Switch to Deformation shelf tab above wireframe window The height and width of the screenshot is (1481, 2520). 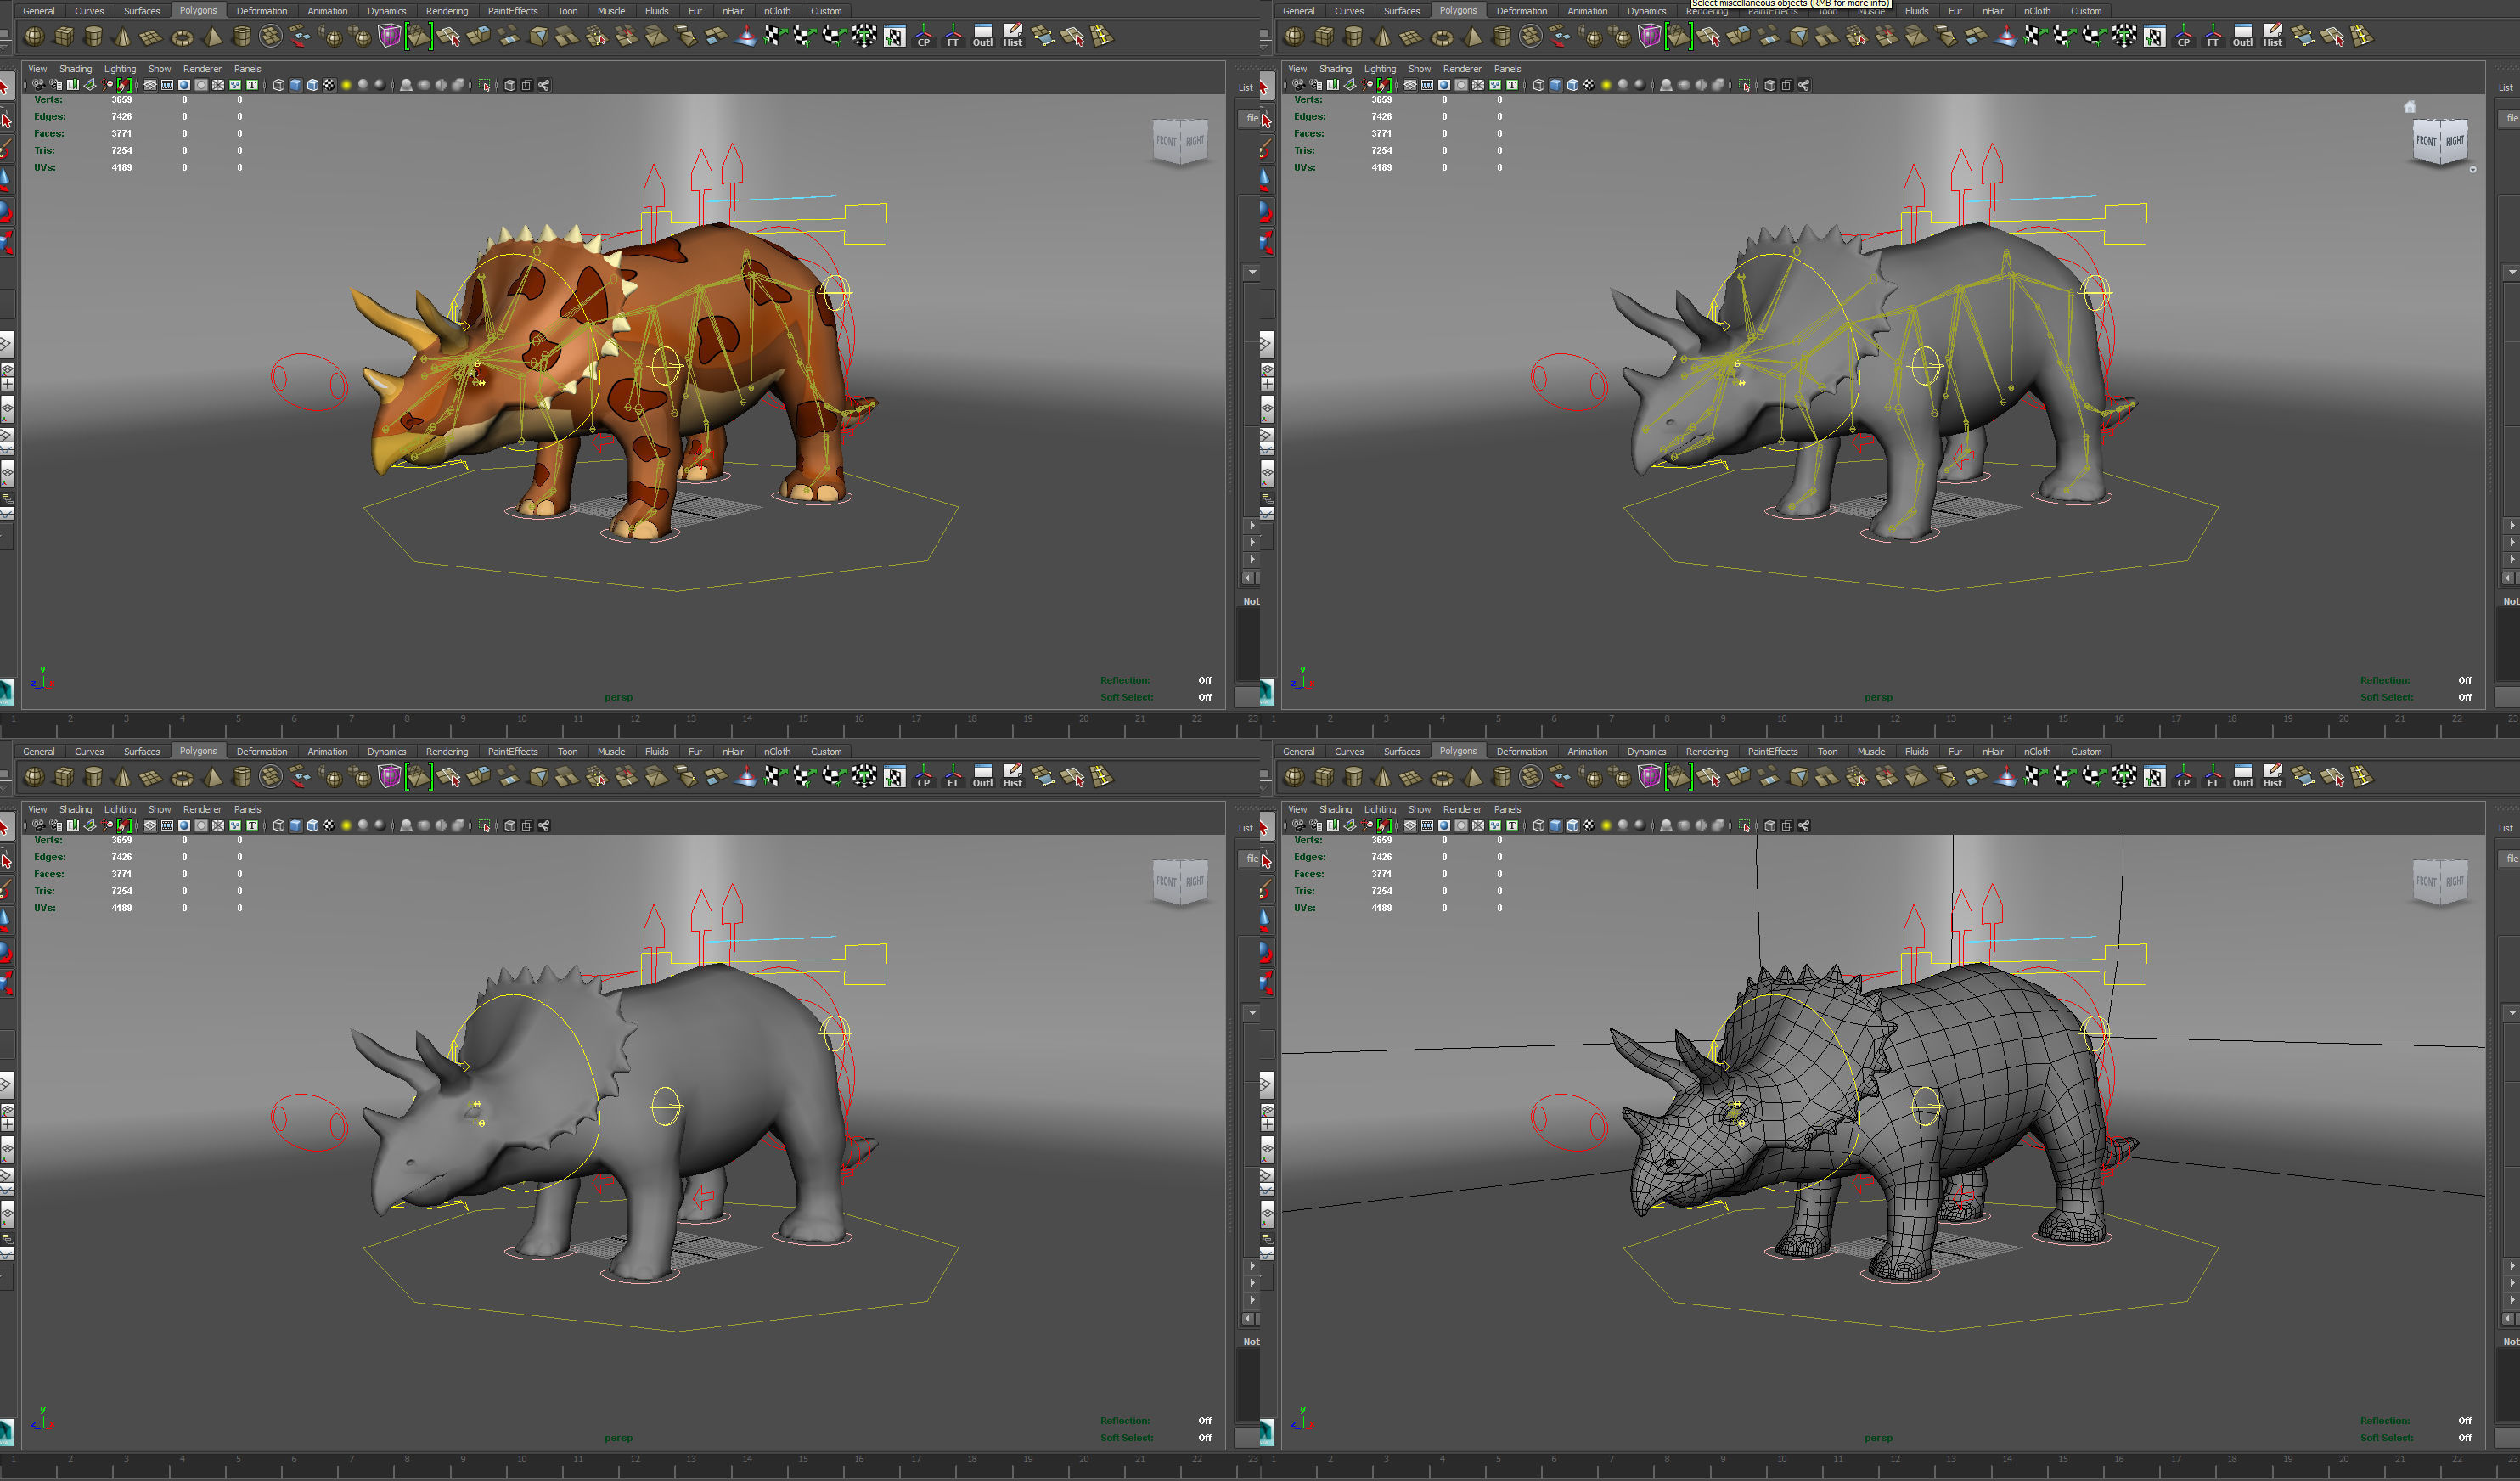tap(1521, 752)
